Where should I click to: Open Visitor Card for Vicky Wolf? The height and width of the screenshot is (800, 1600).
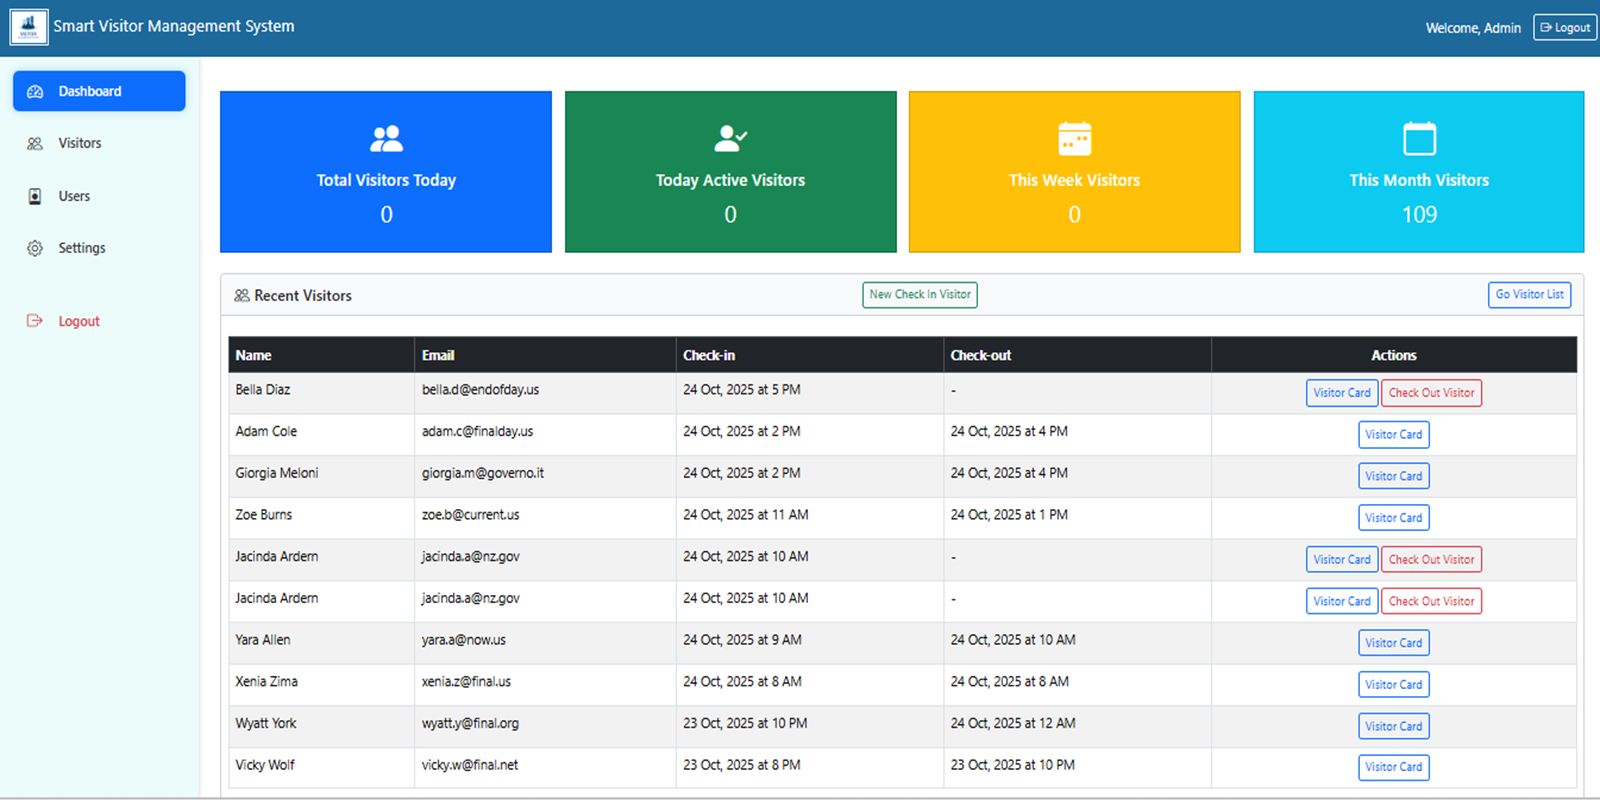pos(1393,767)
